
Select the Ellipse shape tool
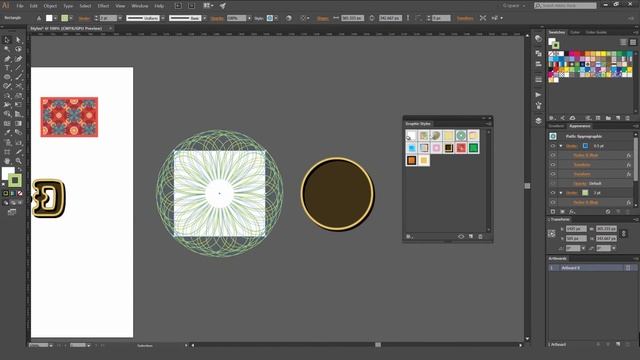[x=7, y=77]
